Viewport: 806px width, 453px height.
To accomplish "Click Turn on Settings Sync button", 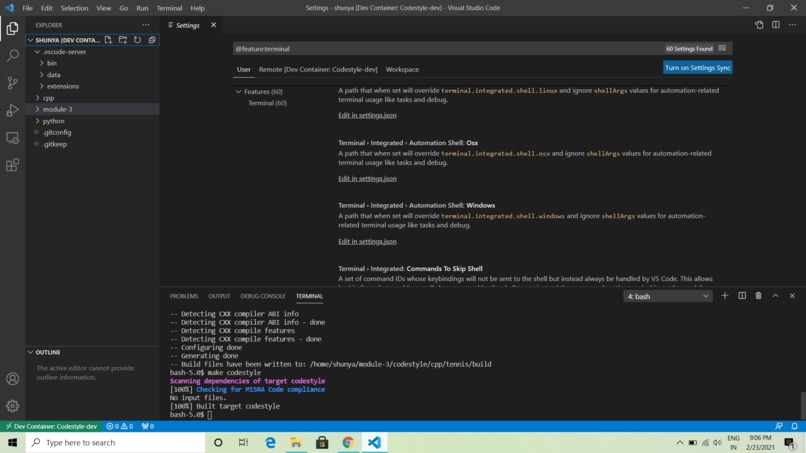I will coord(698,67).
